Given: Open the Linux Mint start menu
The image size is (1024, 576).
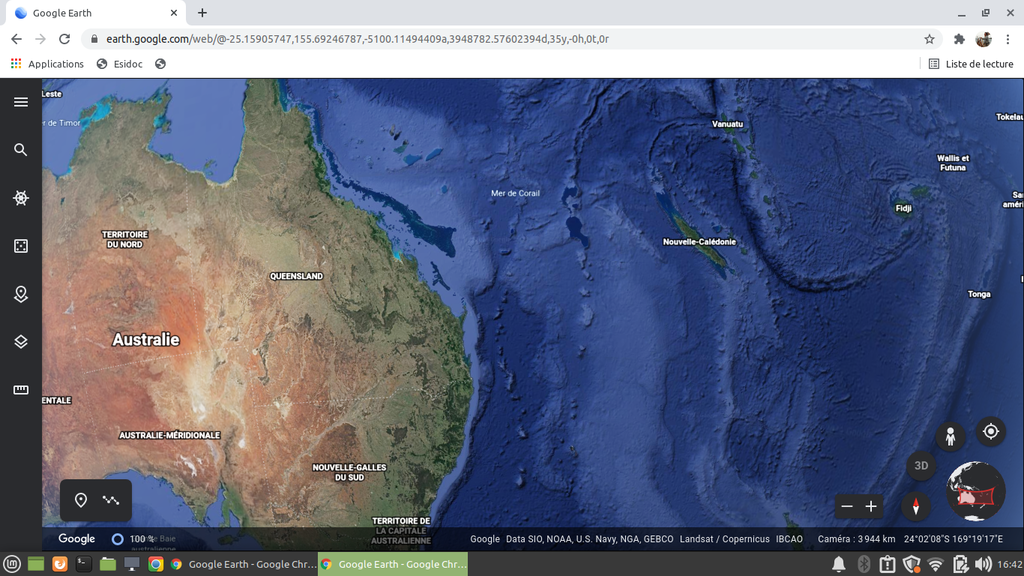Looking at the screenshot, I should tap(12, 564).
